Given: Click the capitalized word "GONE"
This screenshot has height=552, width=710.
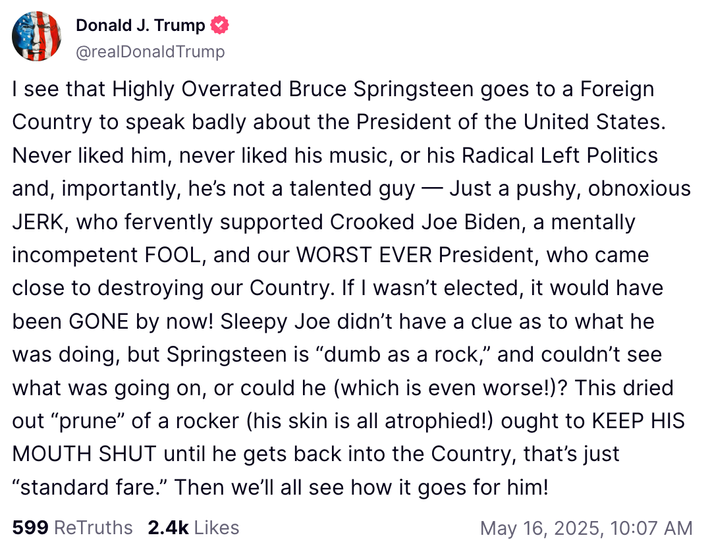Looking at the screenshot, I should click(x=99, y=322).
